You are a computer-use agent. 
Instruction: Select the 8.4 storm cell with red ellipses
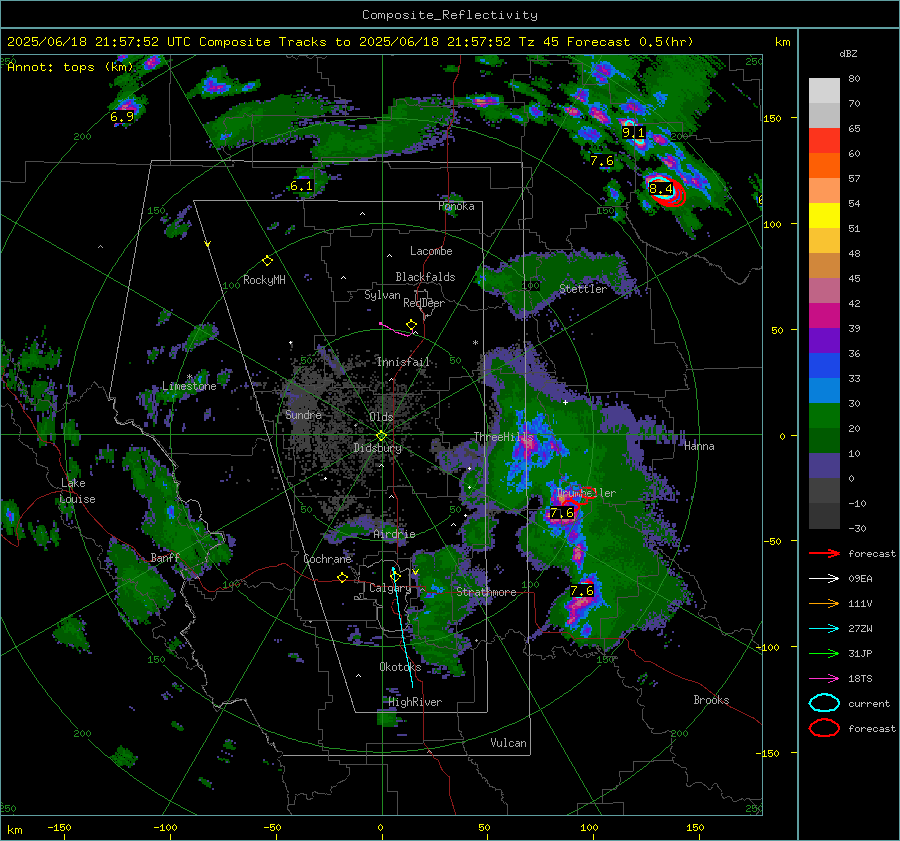coord(666,190)
